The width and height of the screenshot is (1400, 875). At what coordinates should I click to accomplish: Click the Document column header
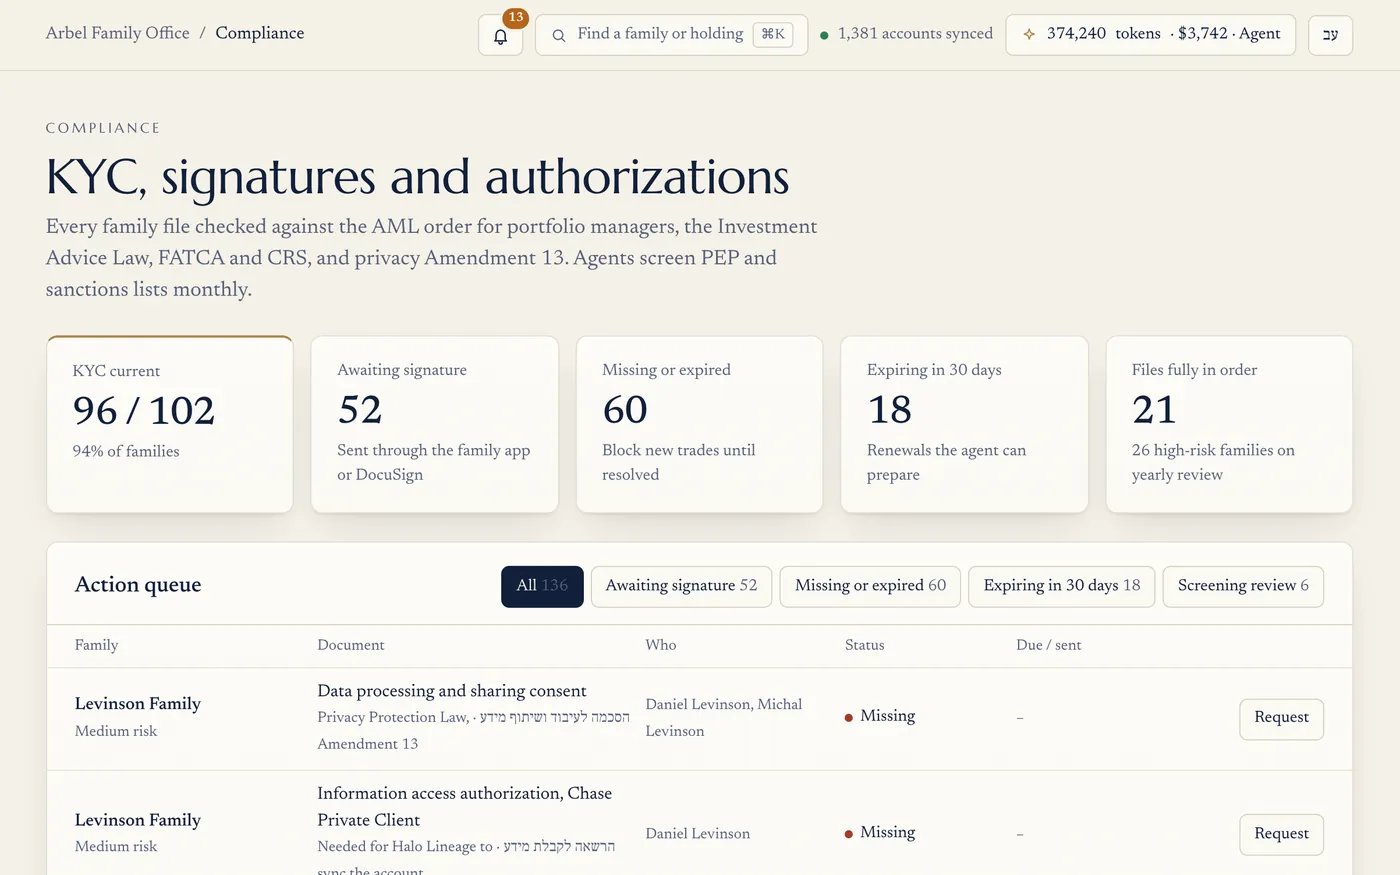(x=351, y=645)
